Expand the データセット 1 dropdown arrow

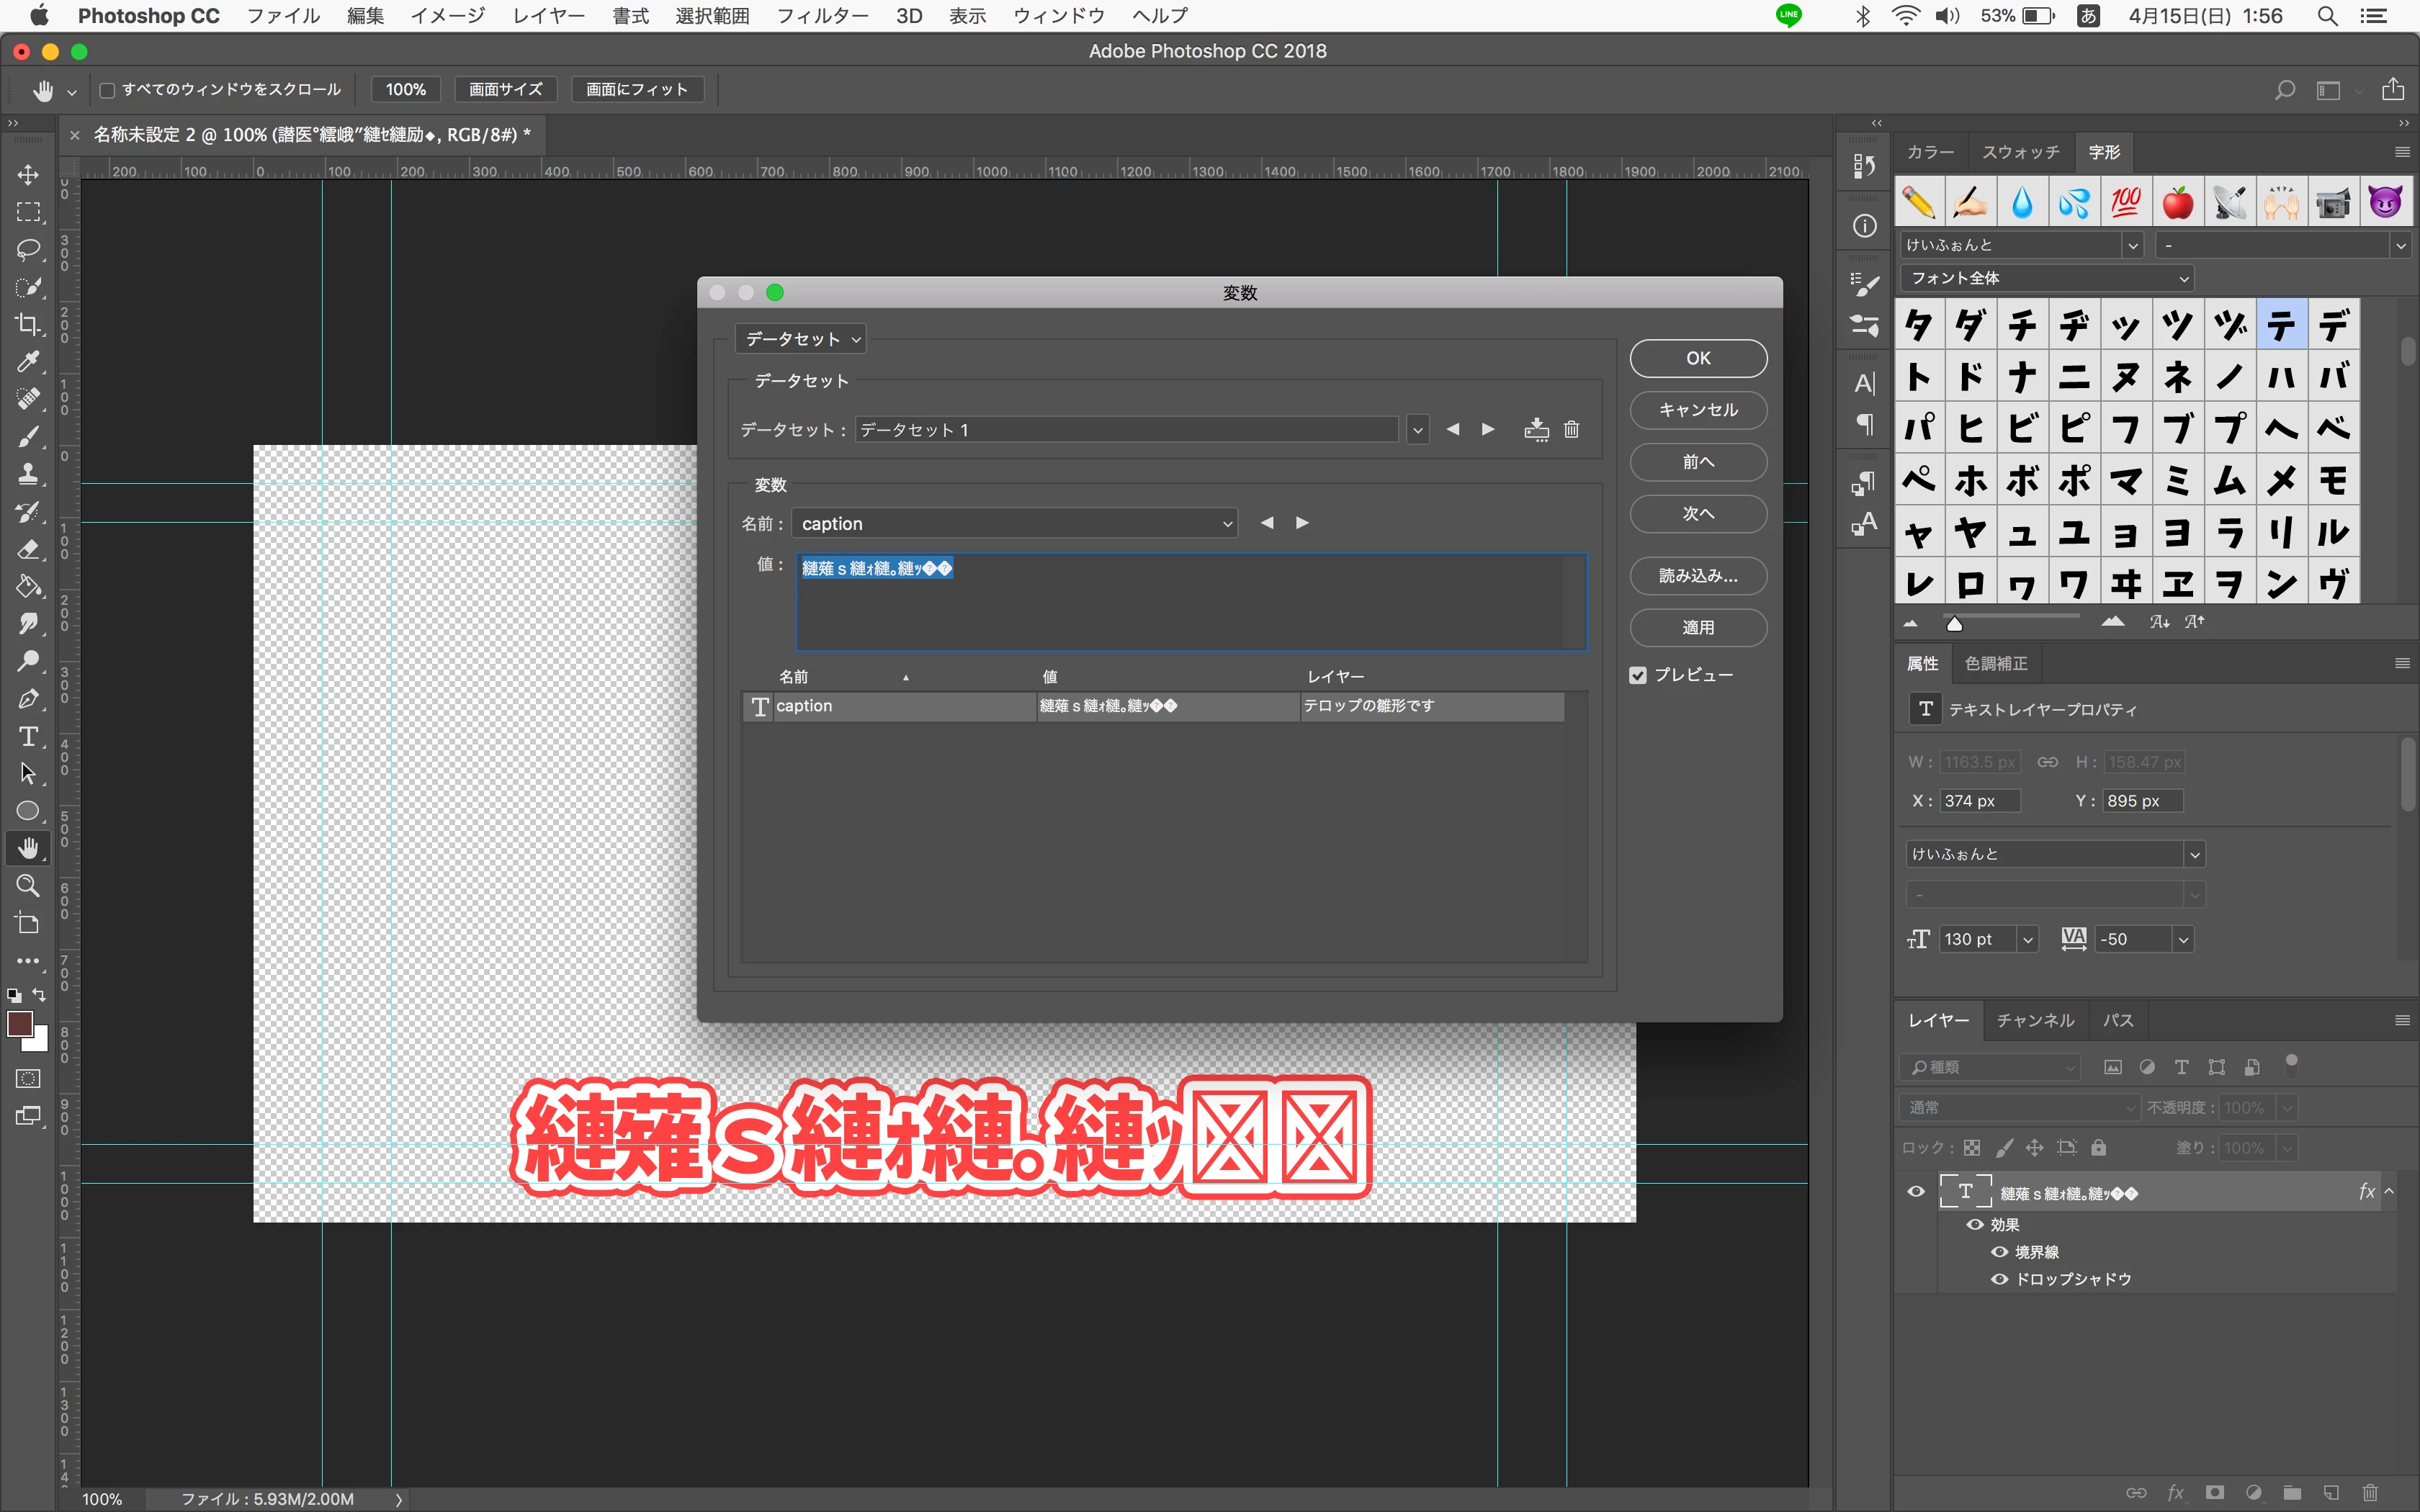(x=1417, y=430)
